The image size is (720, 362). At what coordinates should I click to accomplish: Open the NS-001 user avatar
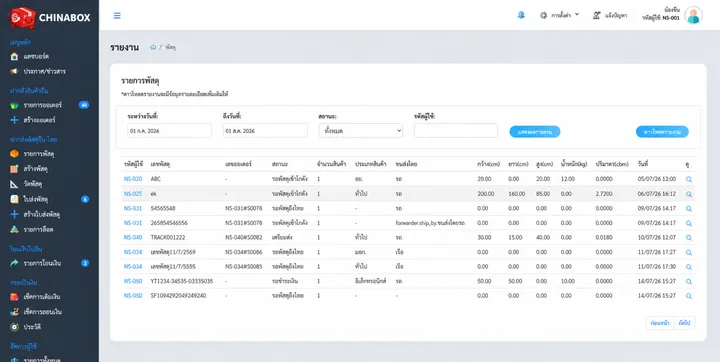[693, 15]
